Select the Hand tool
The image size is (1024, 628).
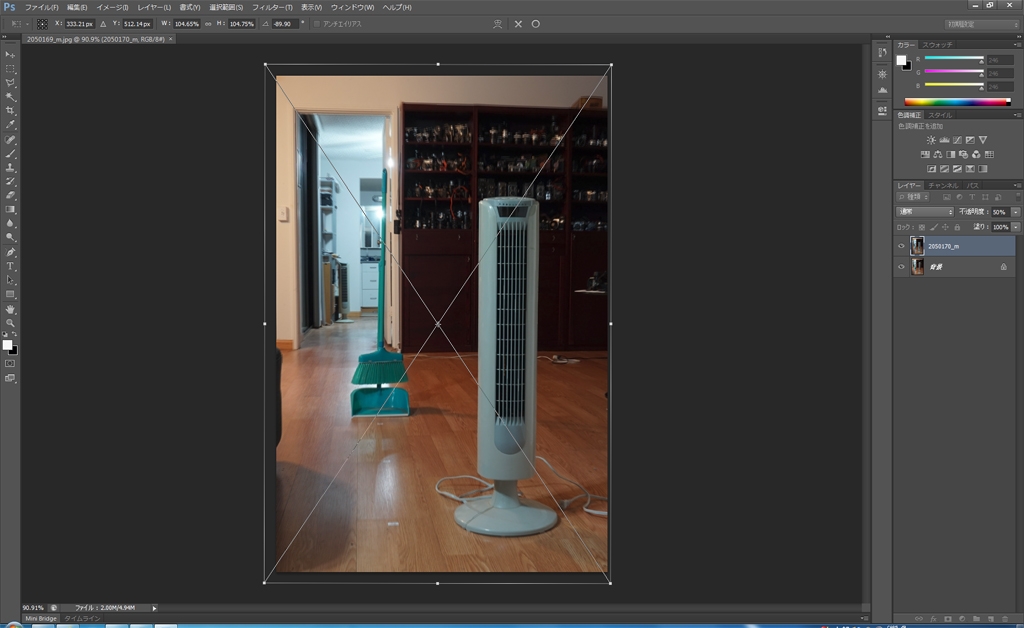tap(10, 309)
